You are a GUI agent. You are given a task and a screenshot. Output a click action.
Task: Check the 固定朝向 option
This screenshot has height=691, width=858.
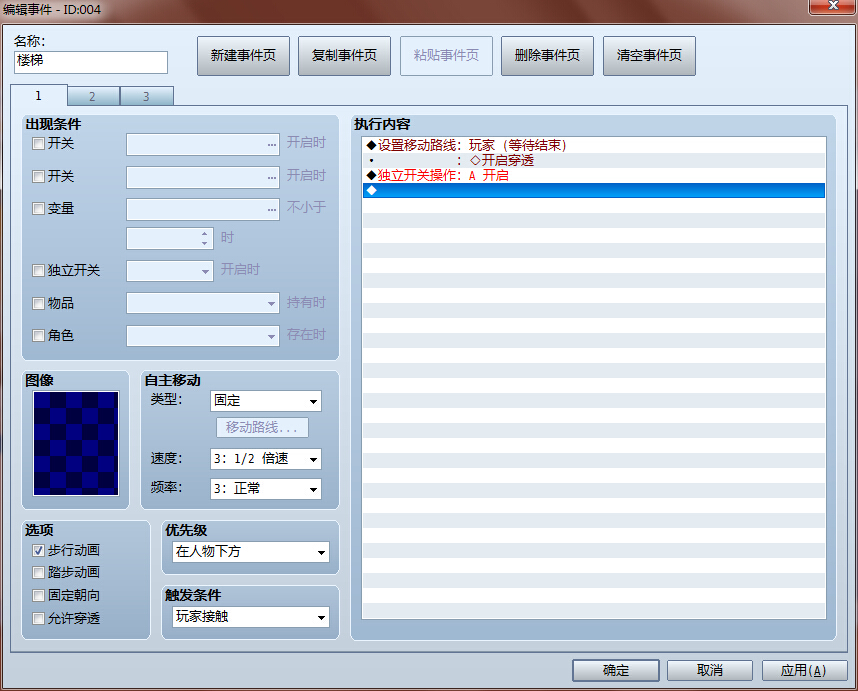click(38, 595)
